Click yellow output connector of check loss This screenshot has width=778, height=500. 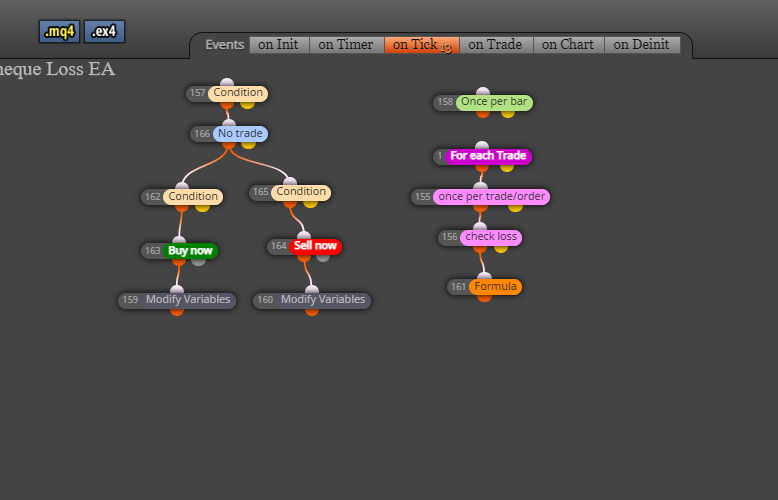point(501,248)
